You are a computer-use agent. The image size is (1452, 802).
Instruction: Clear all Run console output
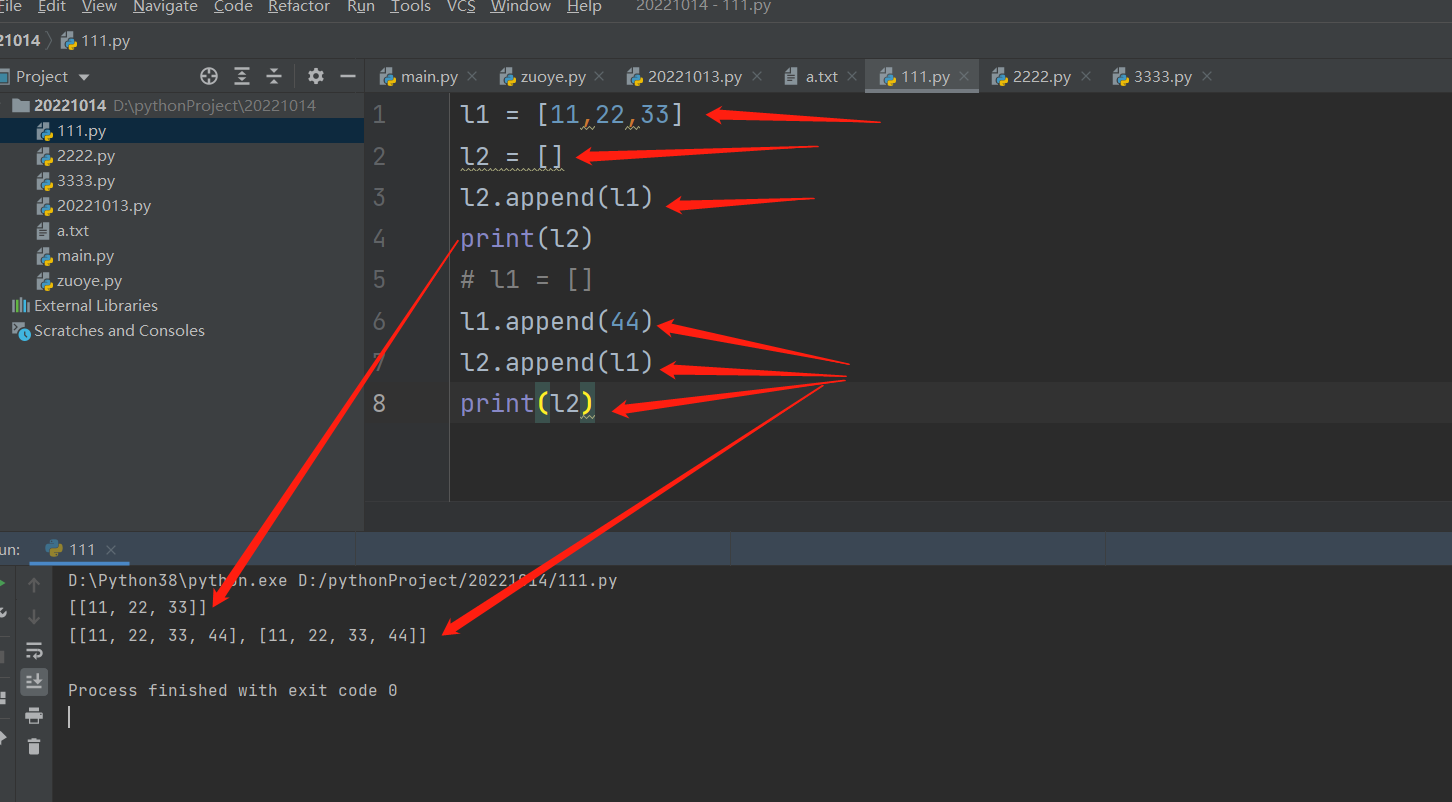pos(34,747)
